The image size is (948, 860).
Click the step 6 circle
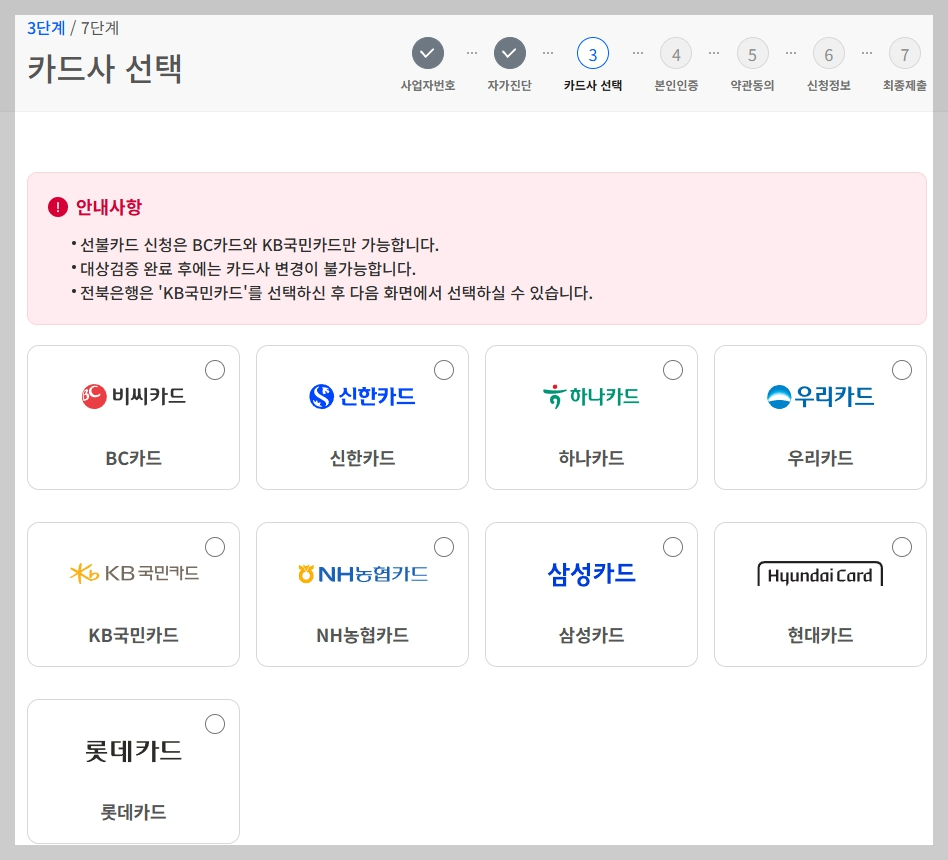coord(828,54)
